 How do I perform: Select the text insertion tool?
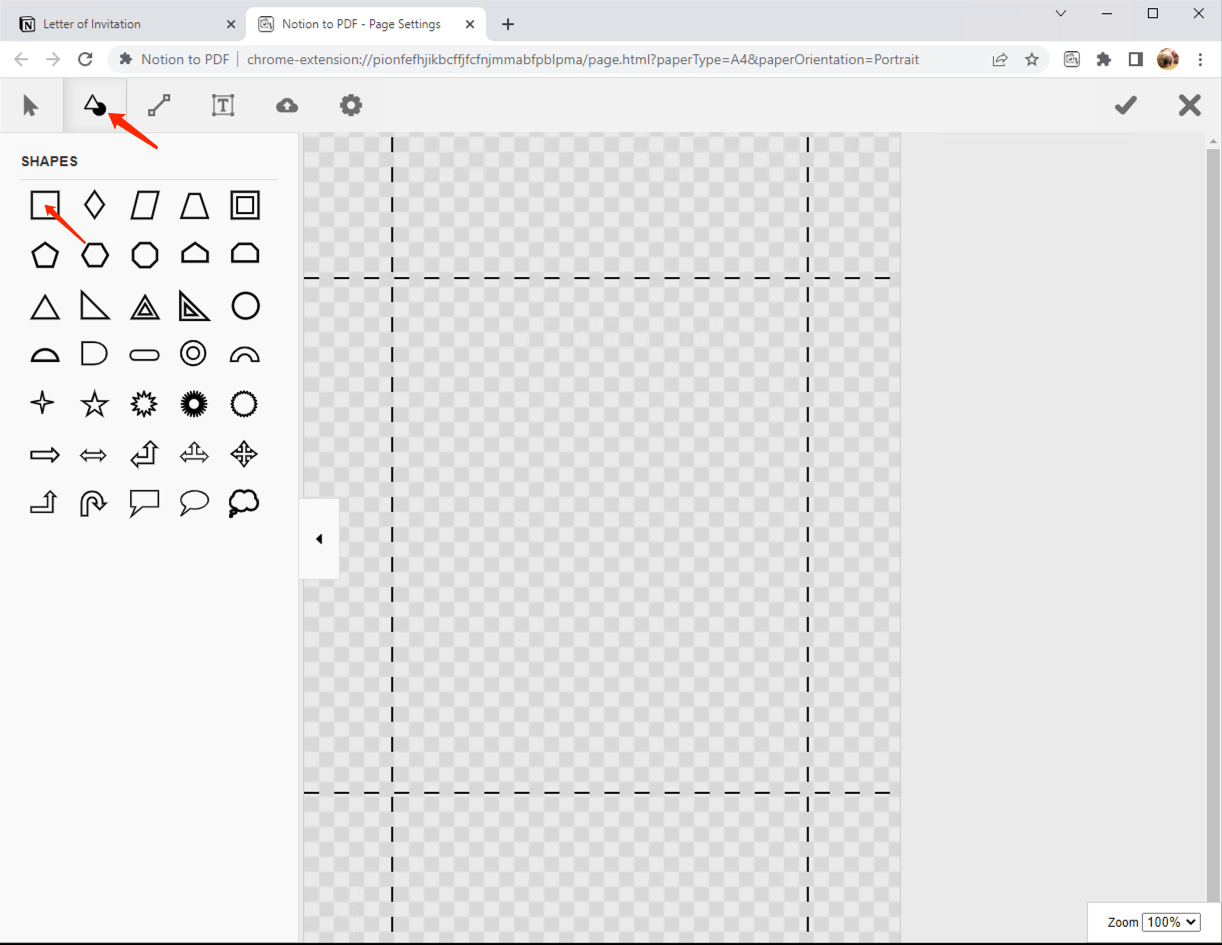pos(222,104)
